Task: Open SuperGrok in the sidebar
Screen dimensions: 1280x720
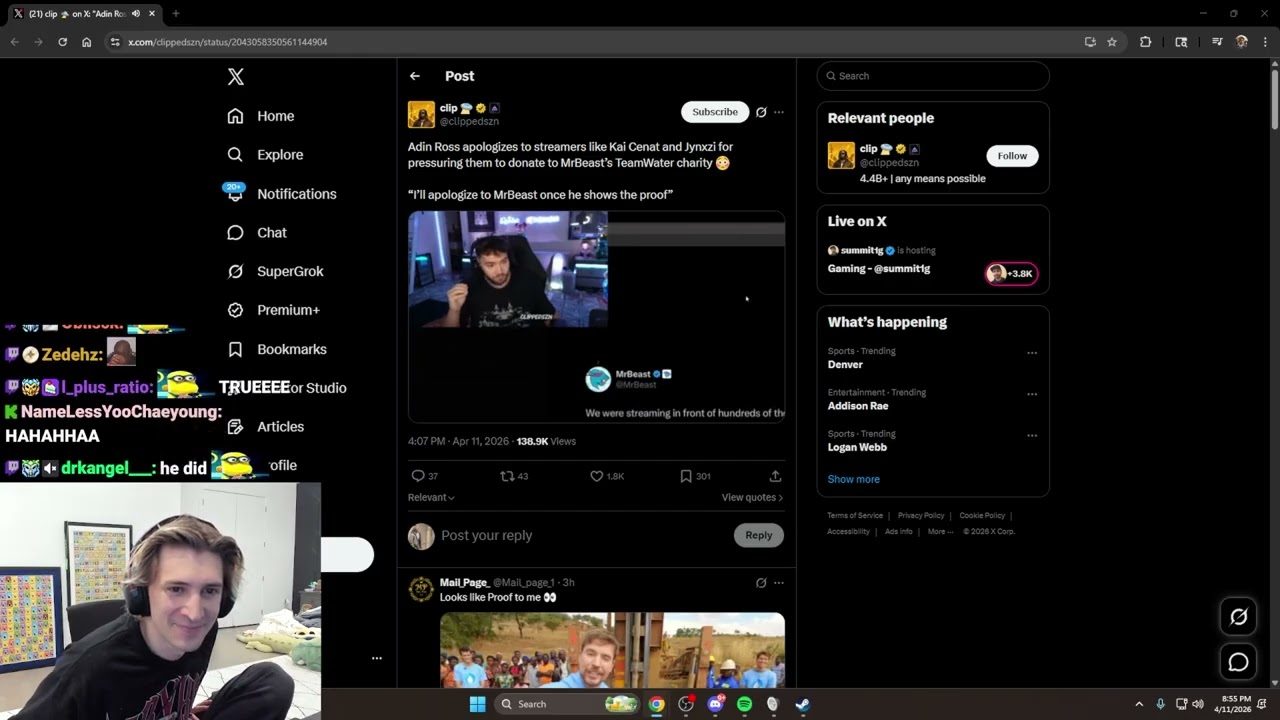Action: click(x=275, y=271)
